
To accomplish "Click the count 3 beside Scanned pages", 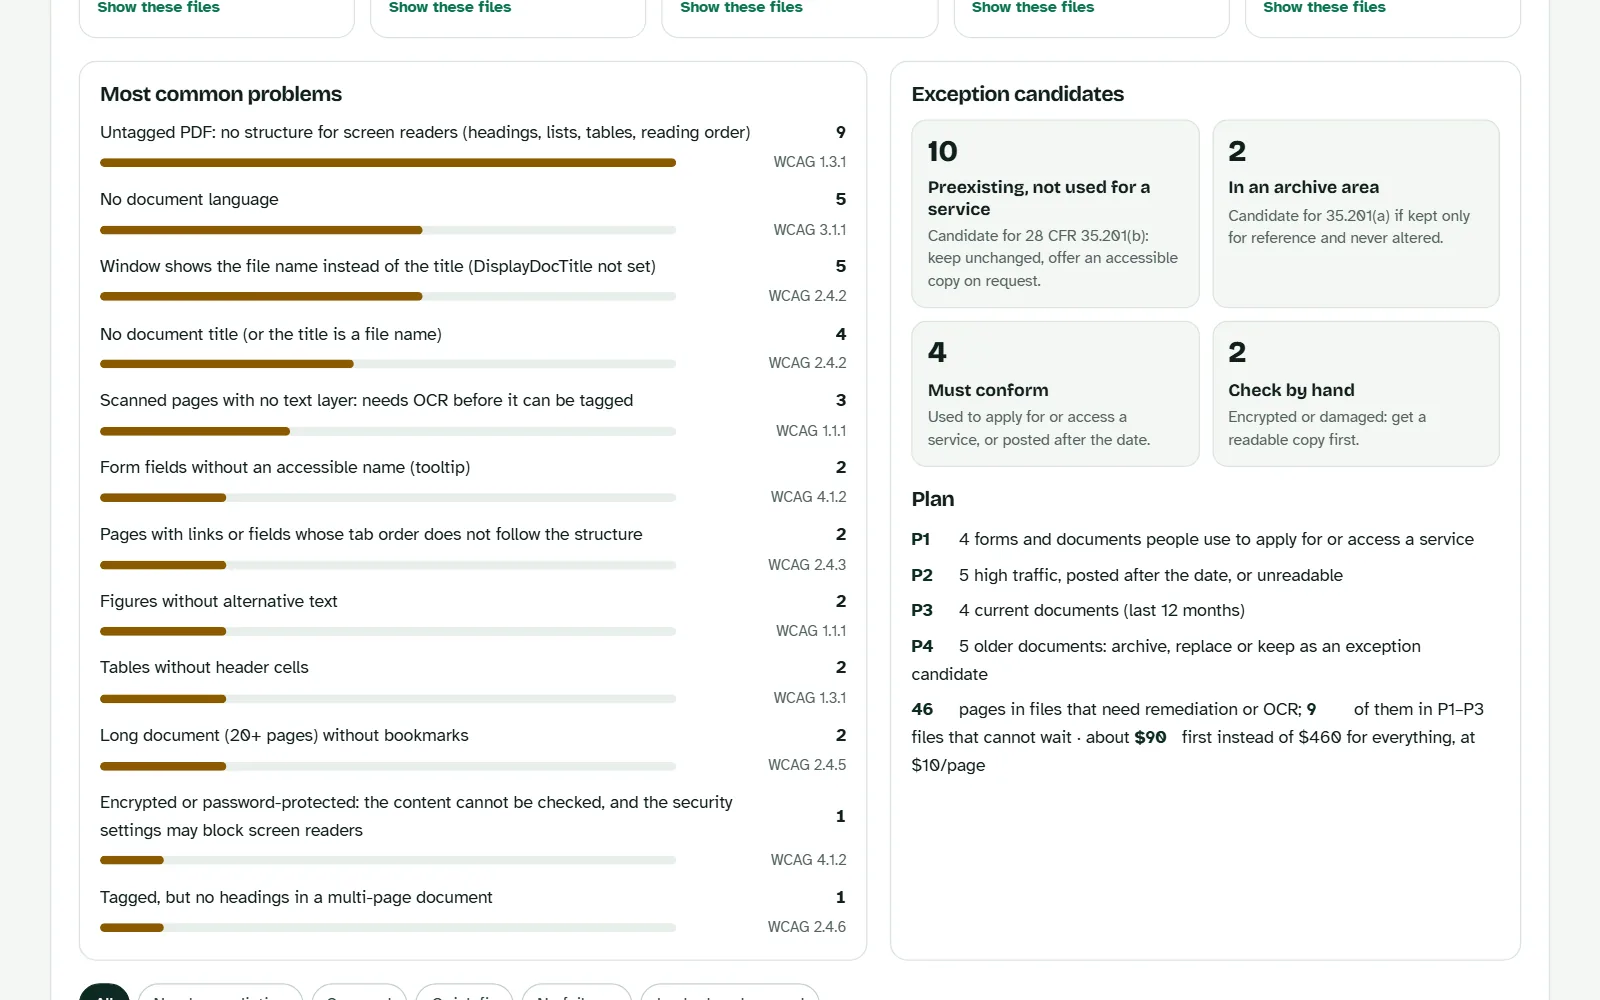I will tap(841, 400).
